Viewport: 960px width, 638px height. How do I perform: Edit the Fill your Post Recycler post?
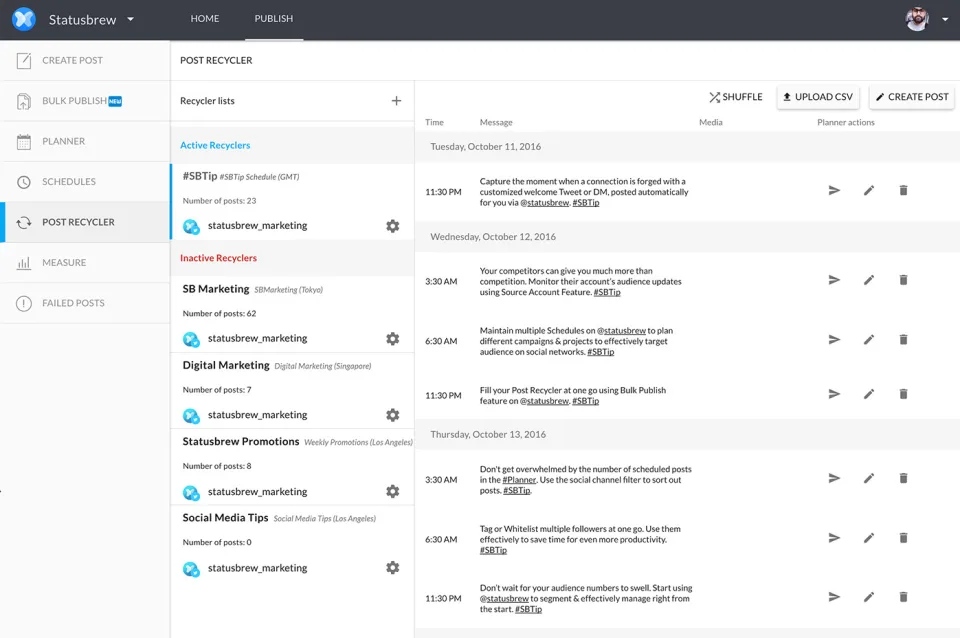pos(869,394)
